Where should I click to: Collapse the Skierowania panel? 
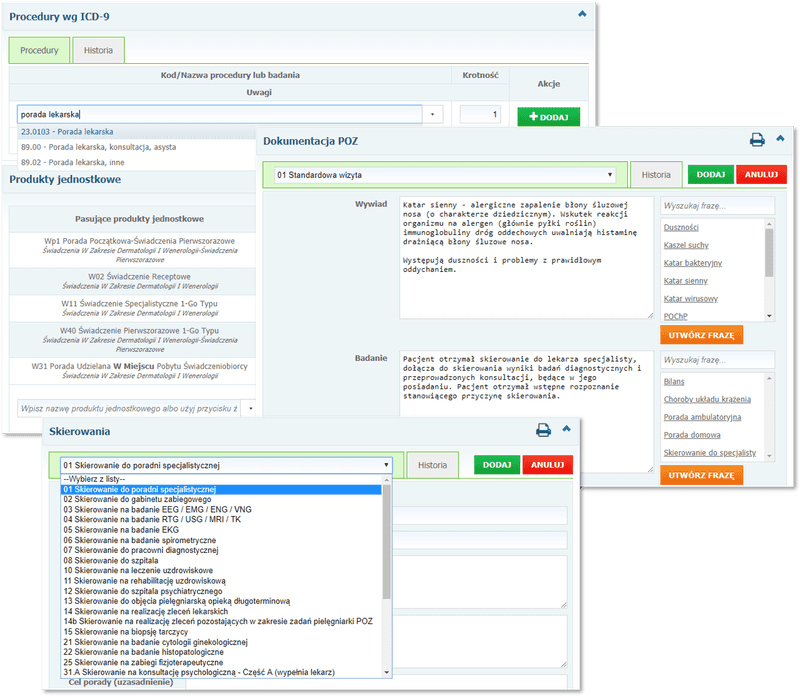[x=566, y=430]
